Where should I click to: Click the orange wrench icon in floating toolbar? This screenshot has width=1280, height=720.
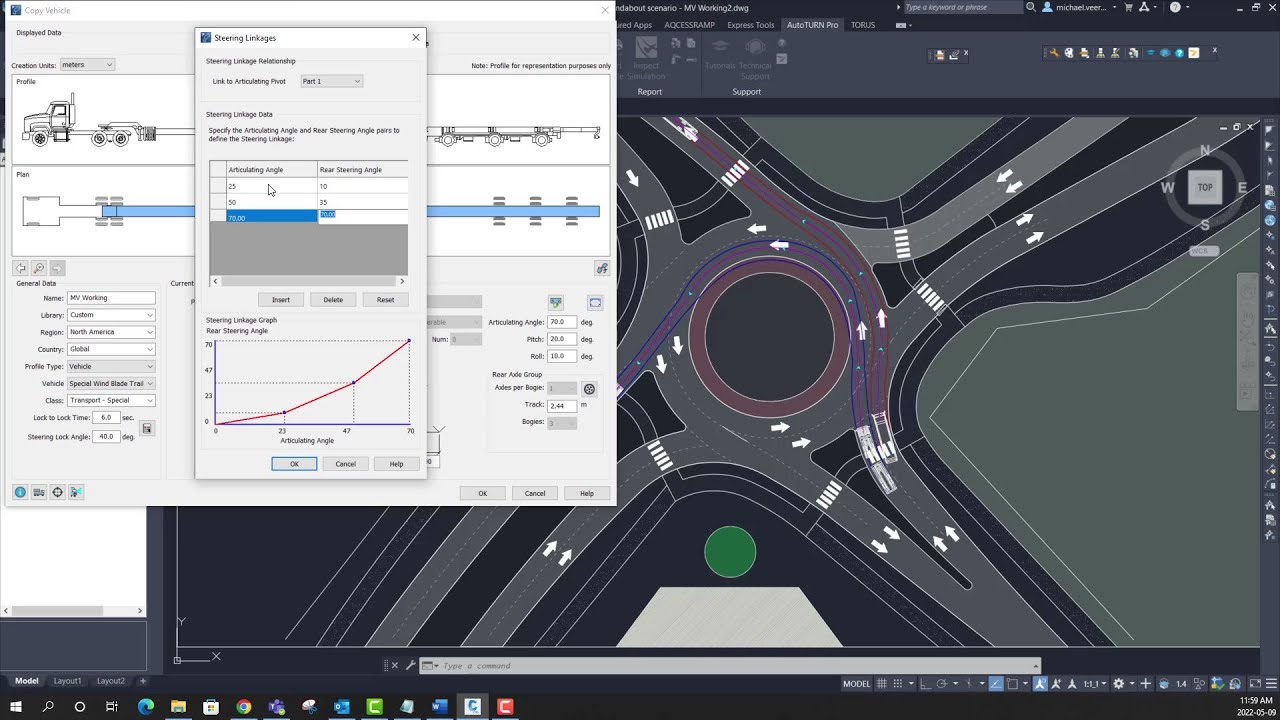[1054, 53]
